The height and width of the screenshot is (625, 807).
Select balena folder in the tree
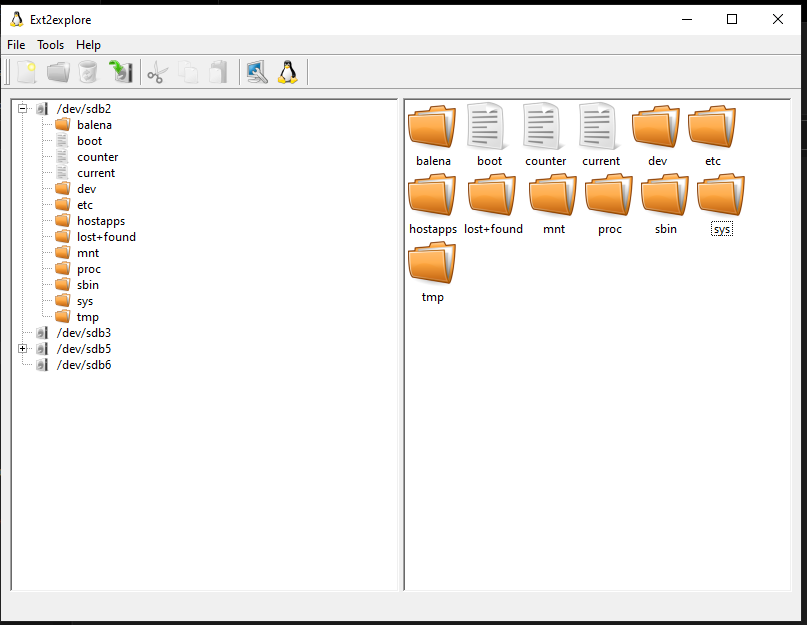click(94, 125)
